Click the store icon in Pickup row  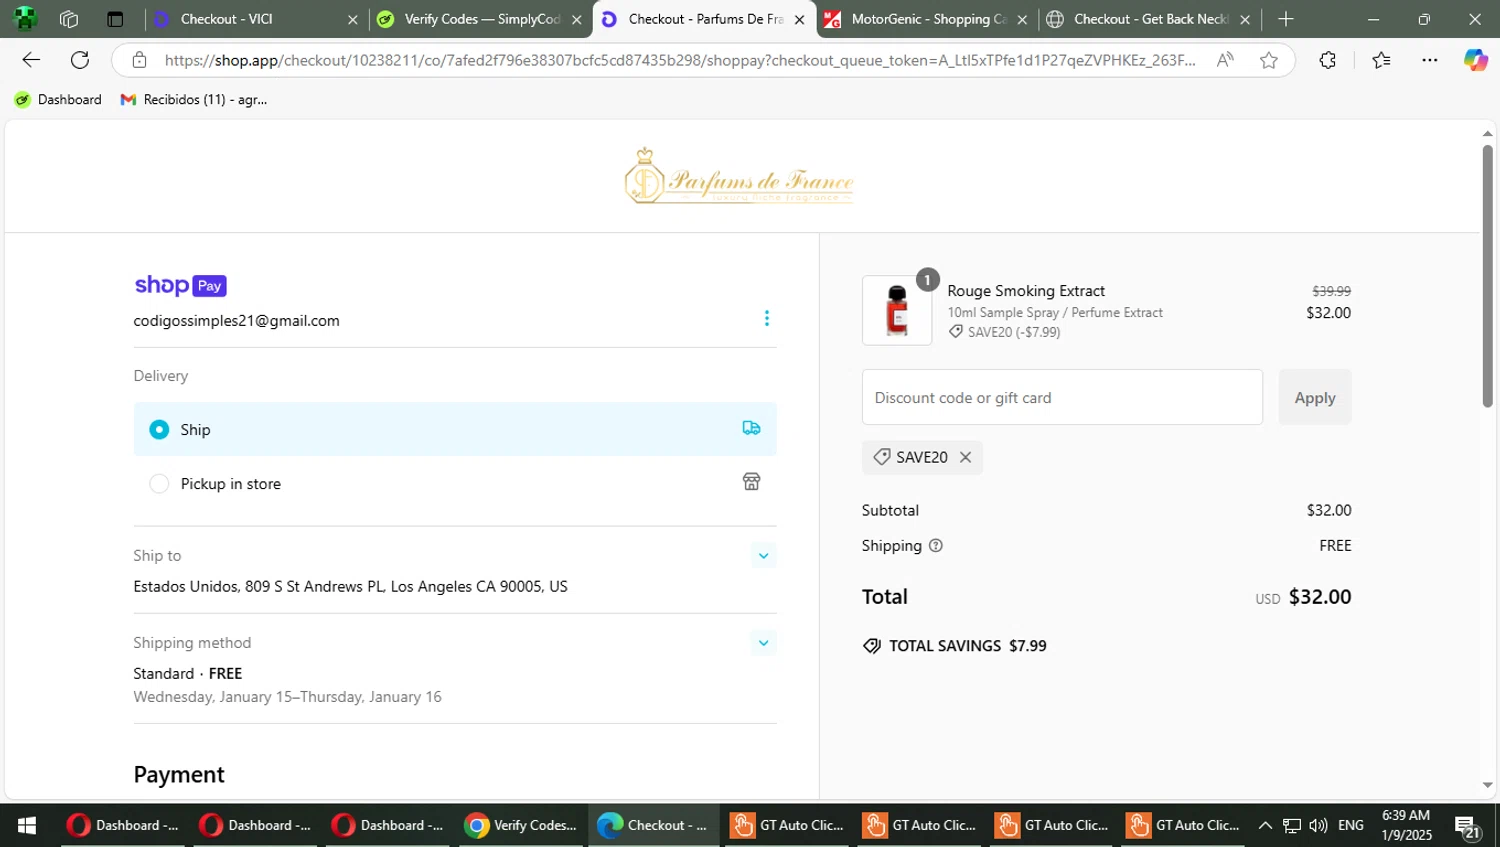point(752,482)
